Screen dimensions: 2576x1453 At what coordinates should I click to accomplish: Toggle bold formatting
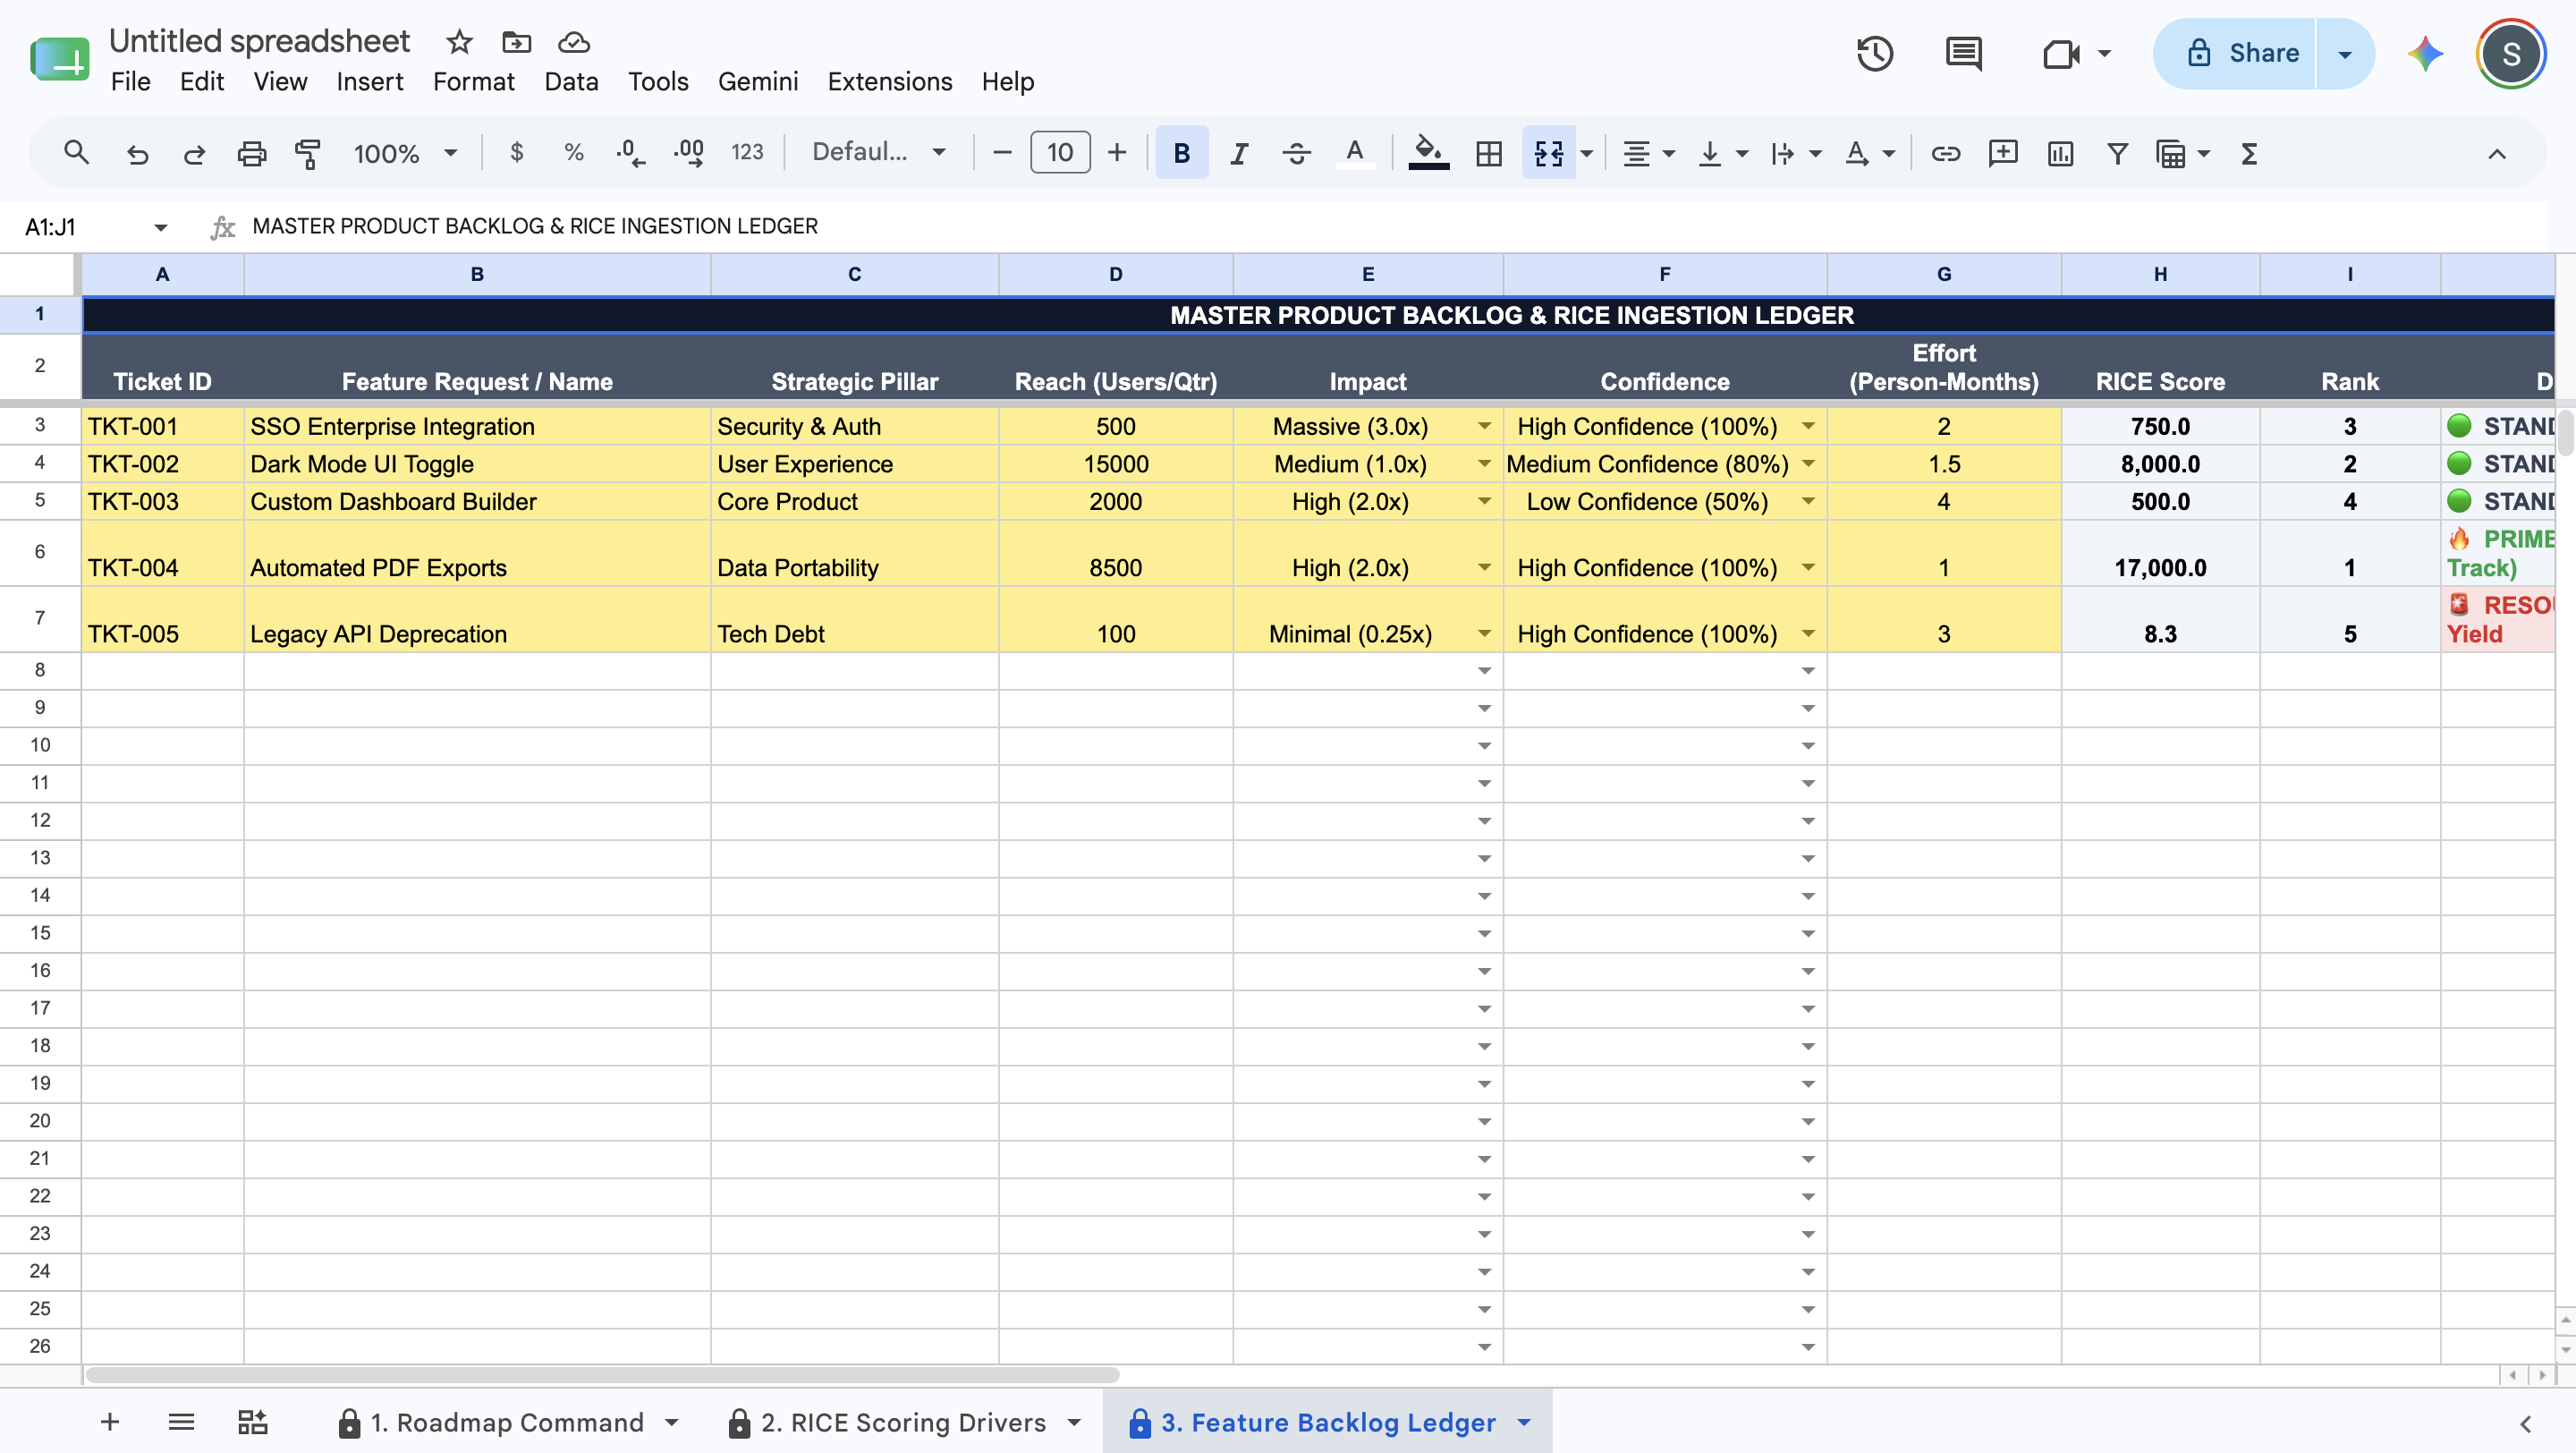(x=1181, y=153)
